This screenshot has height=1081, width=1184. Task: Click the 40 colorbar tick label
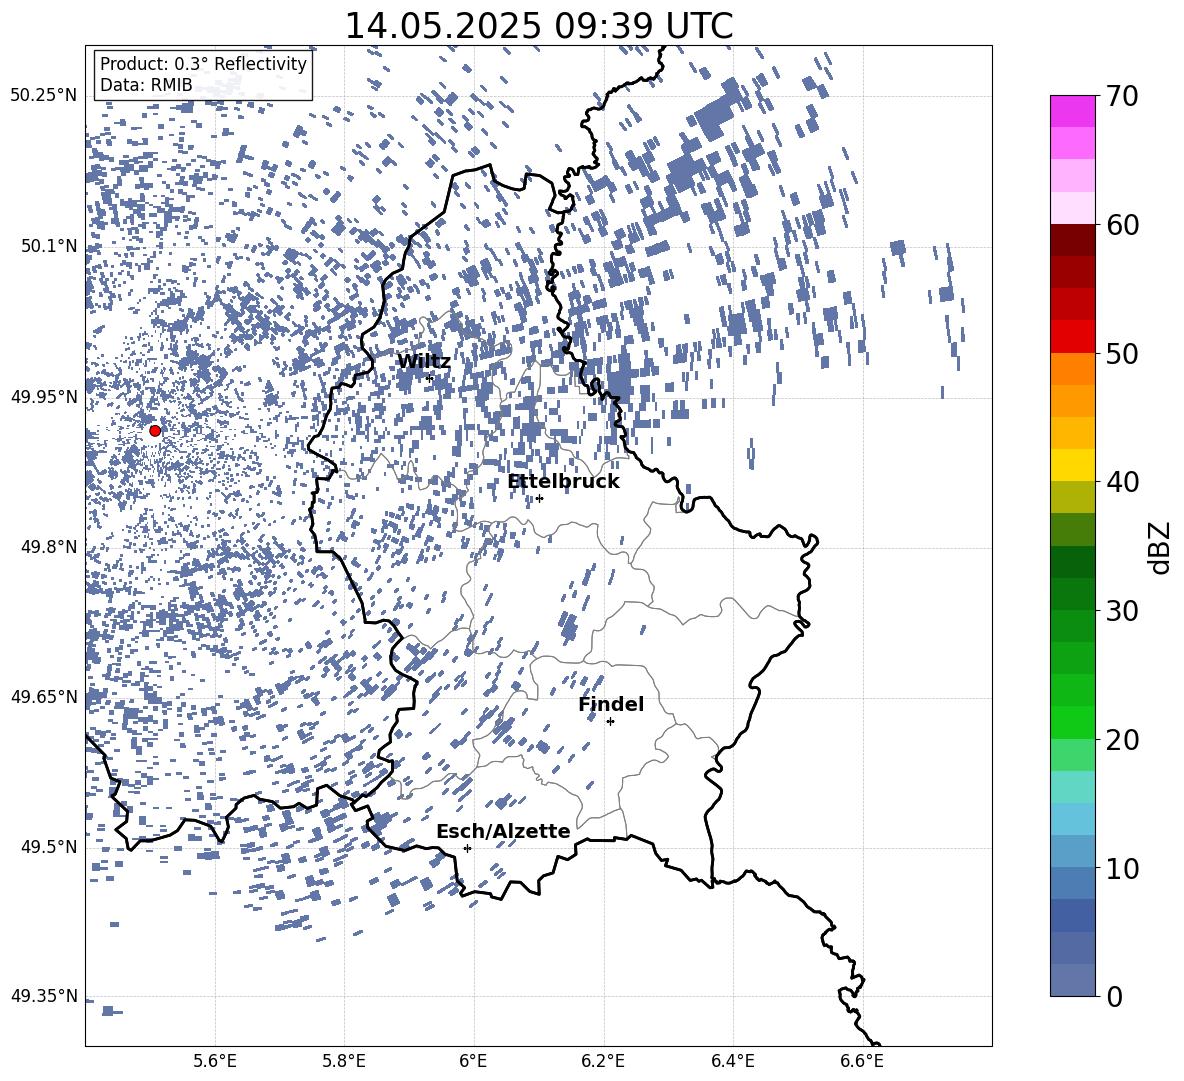point(1122,482)
